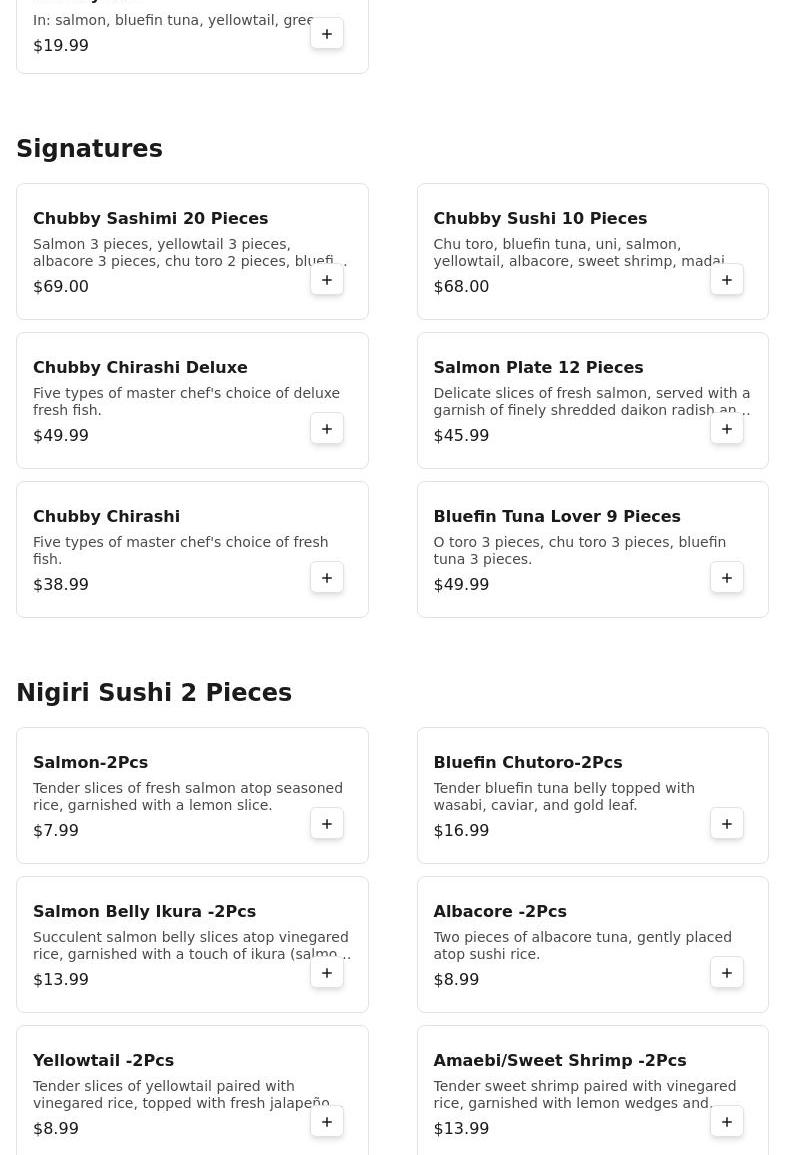Add Albacore -2Pcs to cart

727,973
